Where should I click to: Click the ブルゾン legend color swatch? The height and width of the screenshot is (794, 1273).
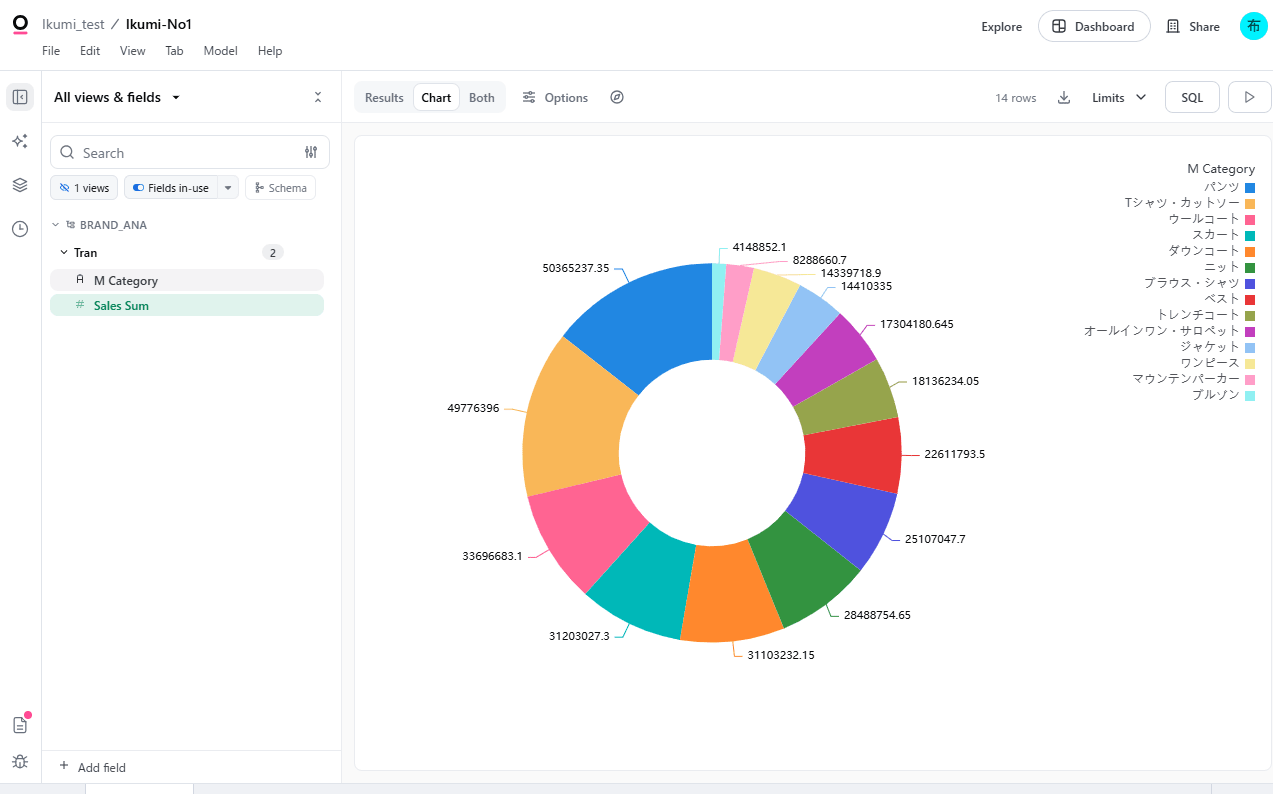coord(1250,395)
